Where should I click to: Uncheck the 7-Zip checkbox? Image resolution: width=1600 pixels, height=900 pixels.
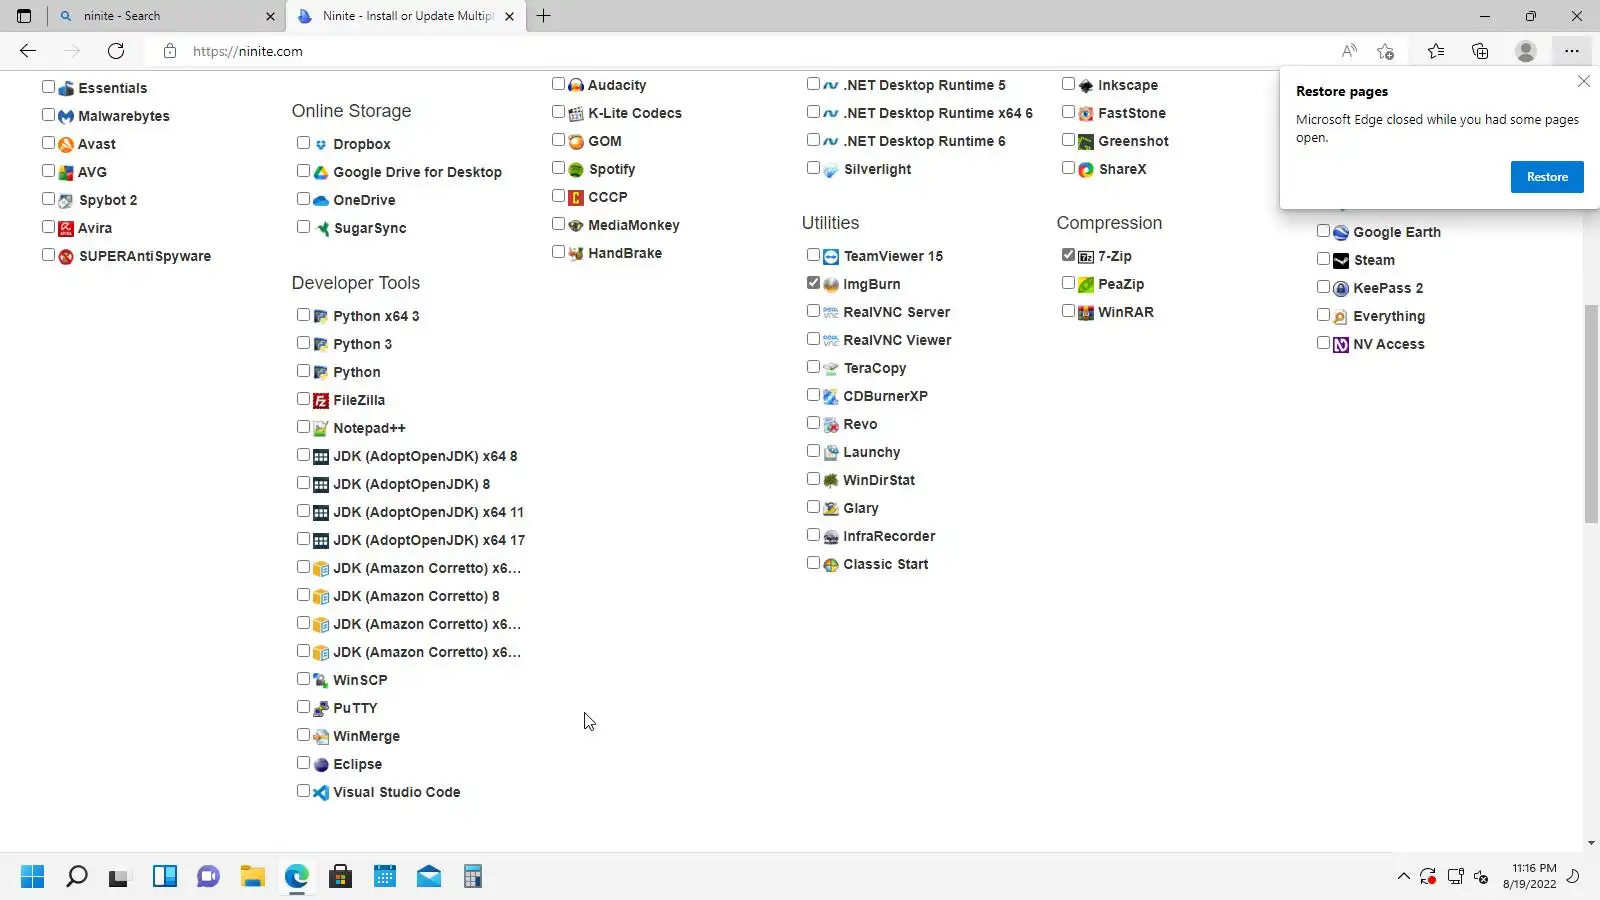coord(1068,255)
